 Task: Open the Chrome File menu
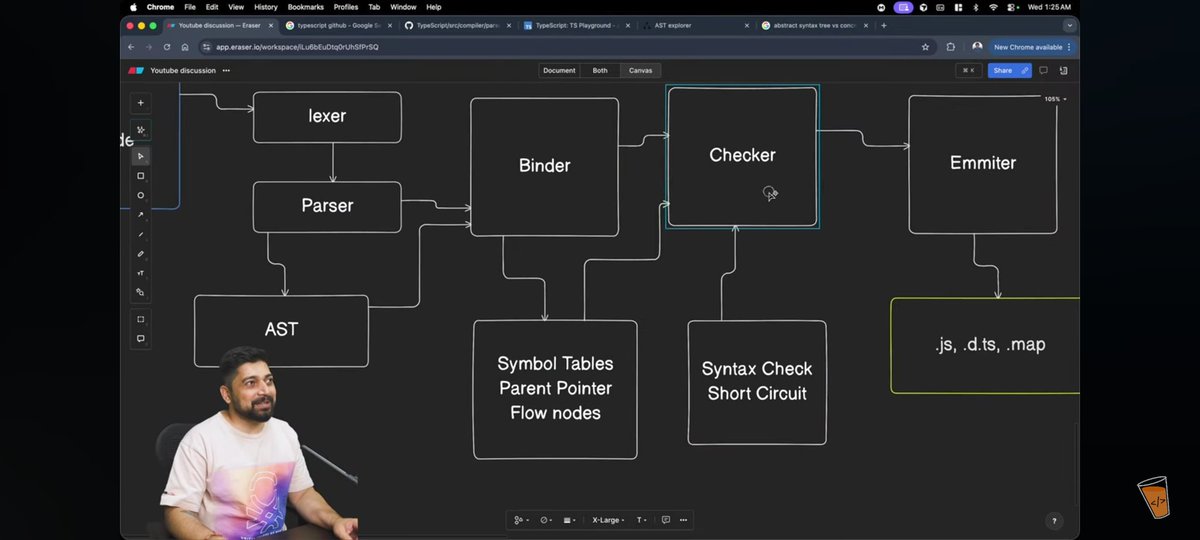pyautogui.click(x=188, y=7)
